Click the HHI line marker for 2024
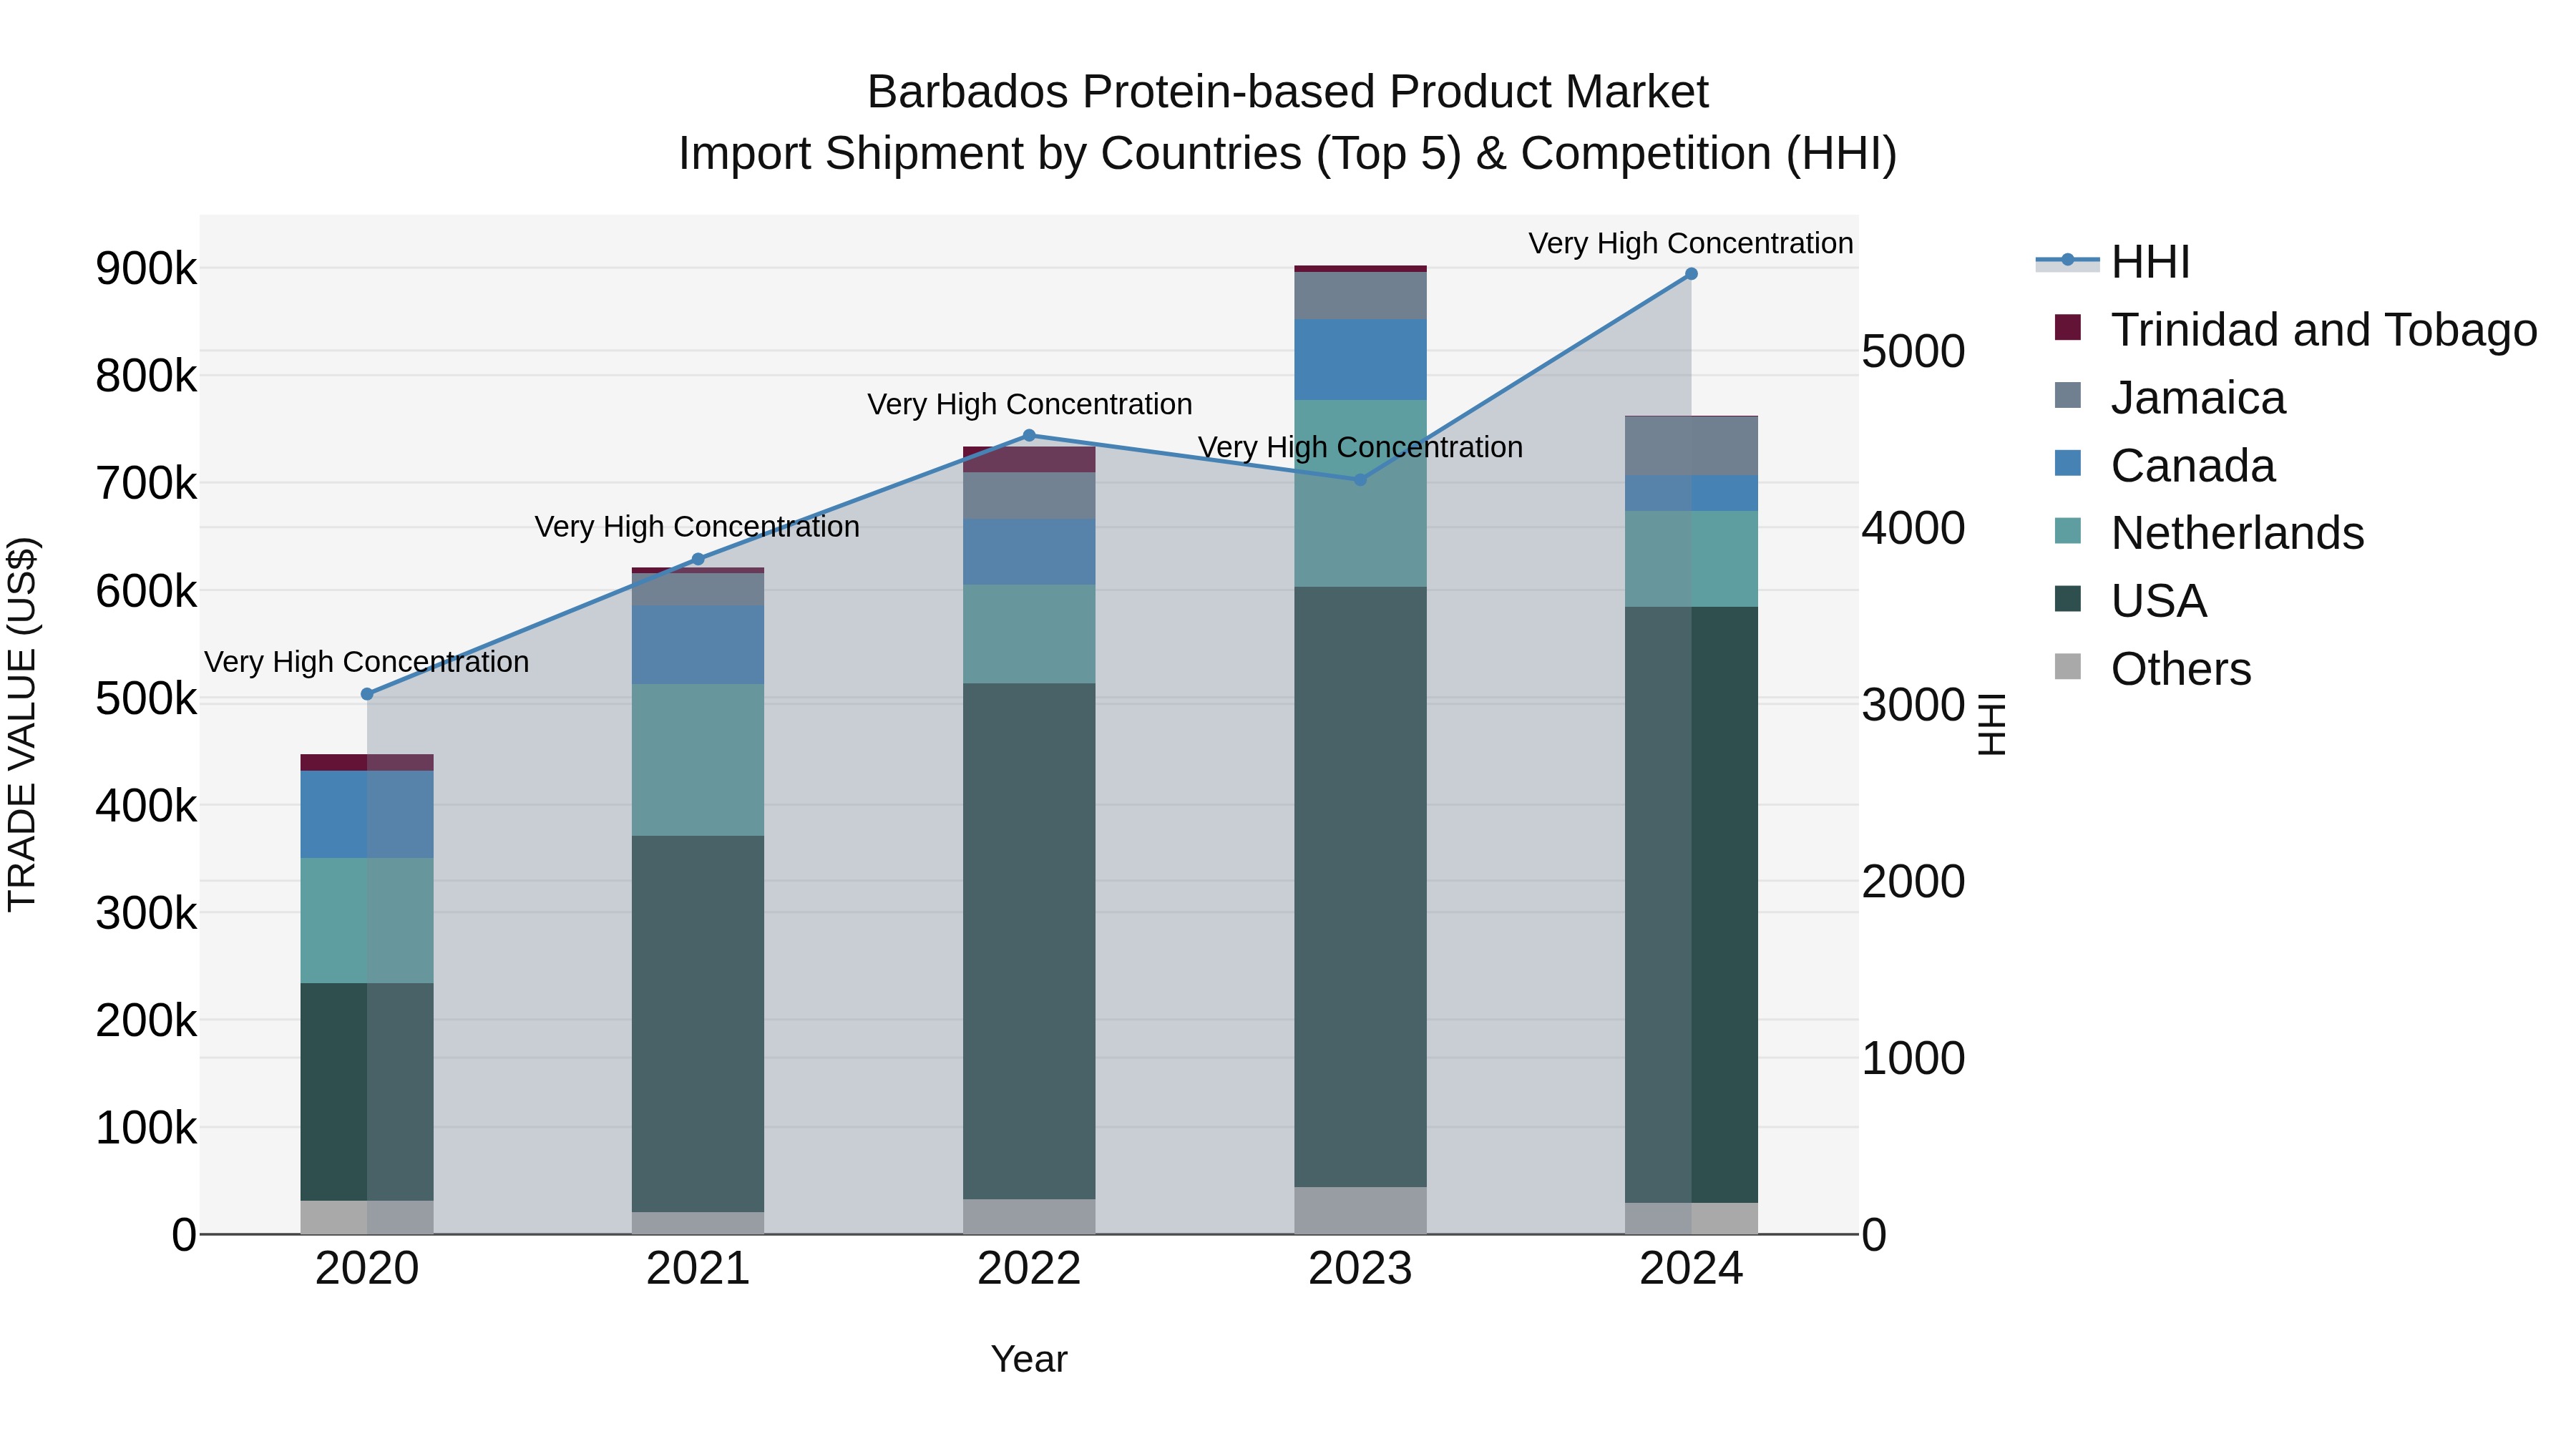The height and width of the screenshot is (1449, 2576). [x=1691, y=273]
